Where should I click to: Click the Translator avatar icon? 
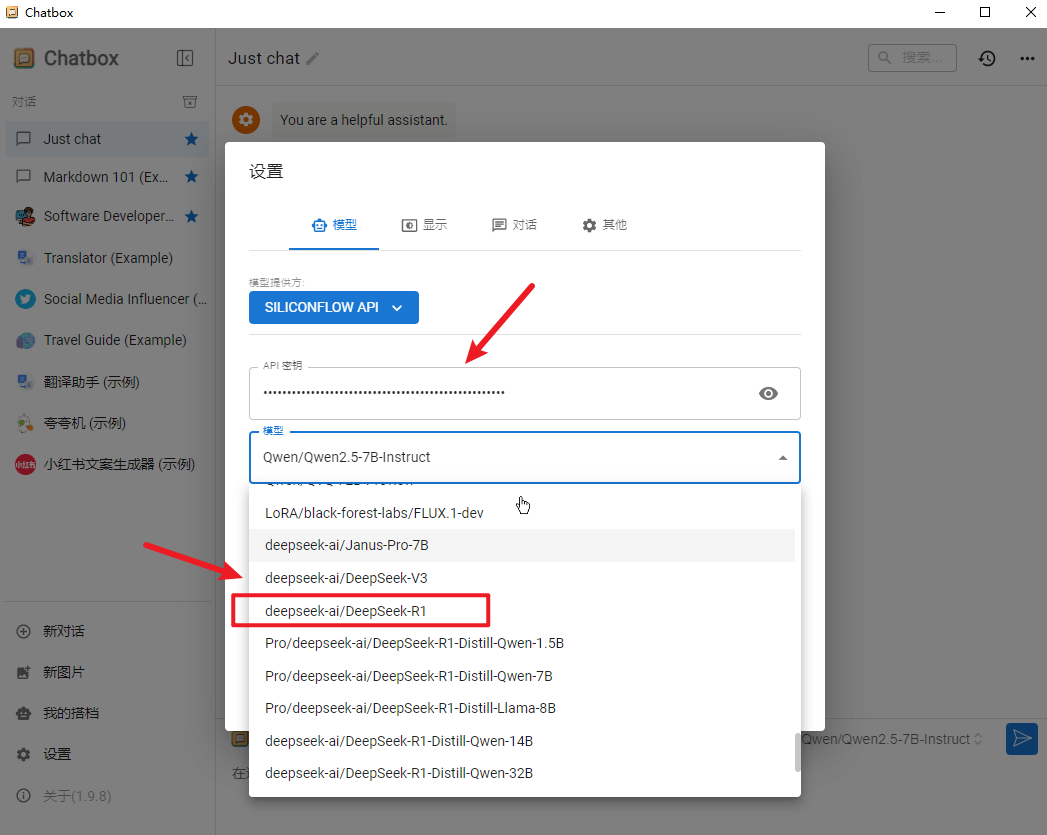pyautogui.click(x=25, y=258)
